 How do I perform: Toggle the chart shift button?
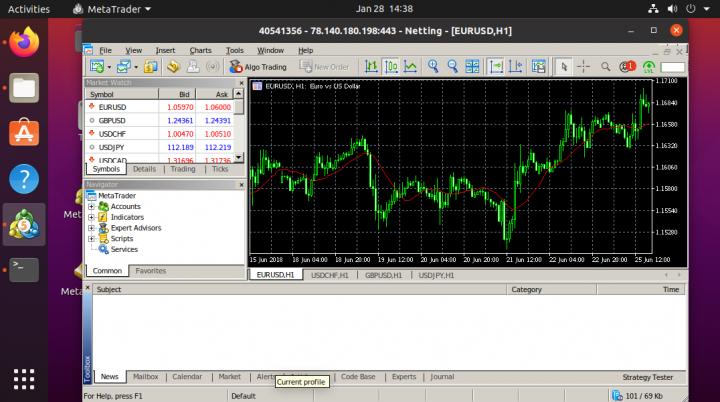[x=516, y=67]
